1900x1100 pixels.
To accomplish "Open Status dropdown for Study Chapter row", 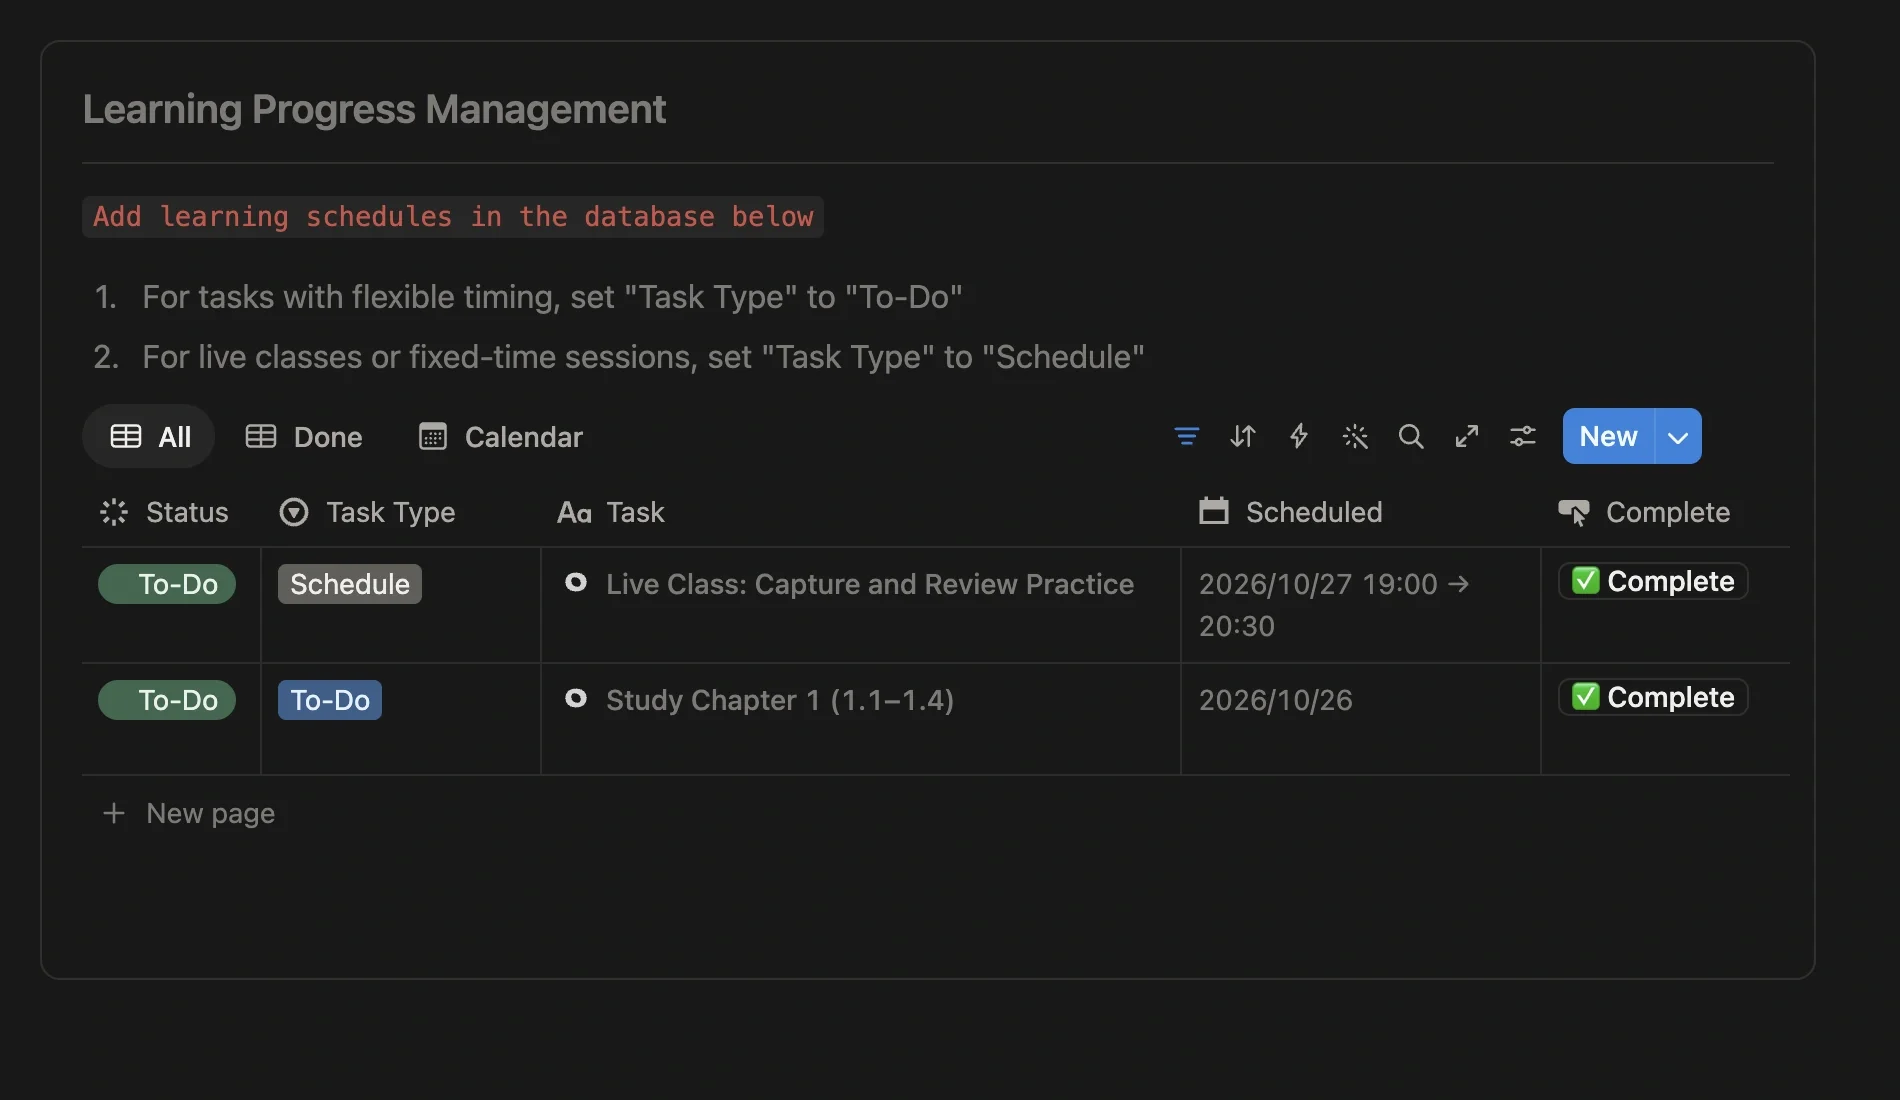I will point(167,700).
